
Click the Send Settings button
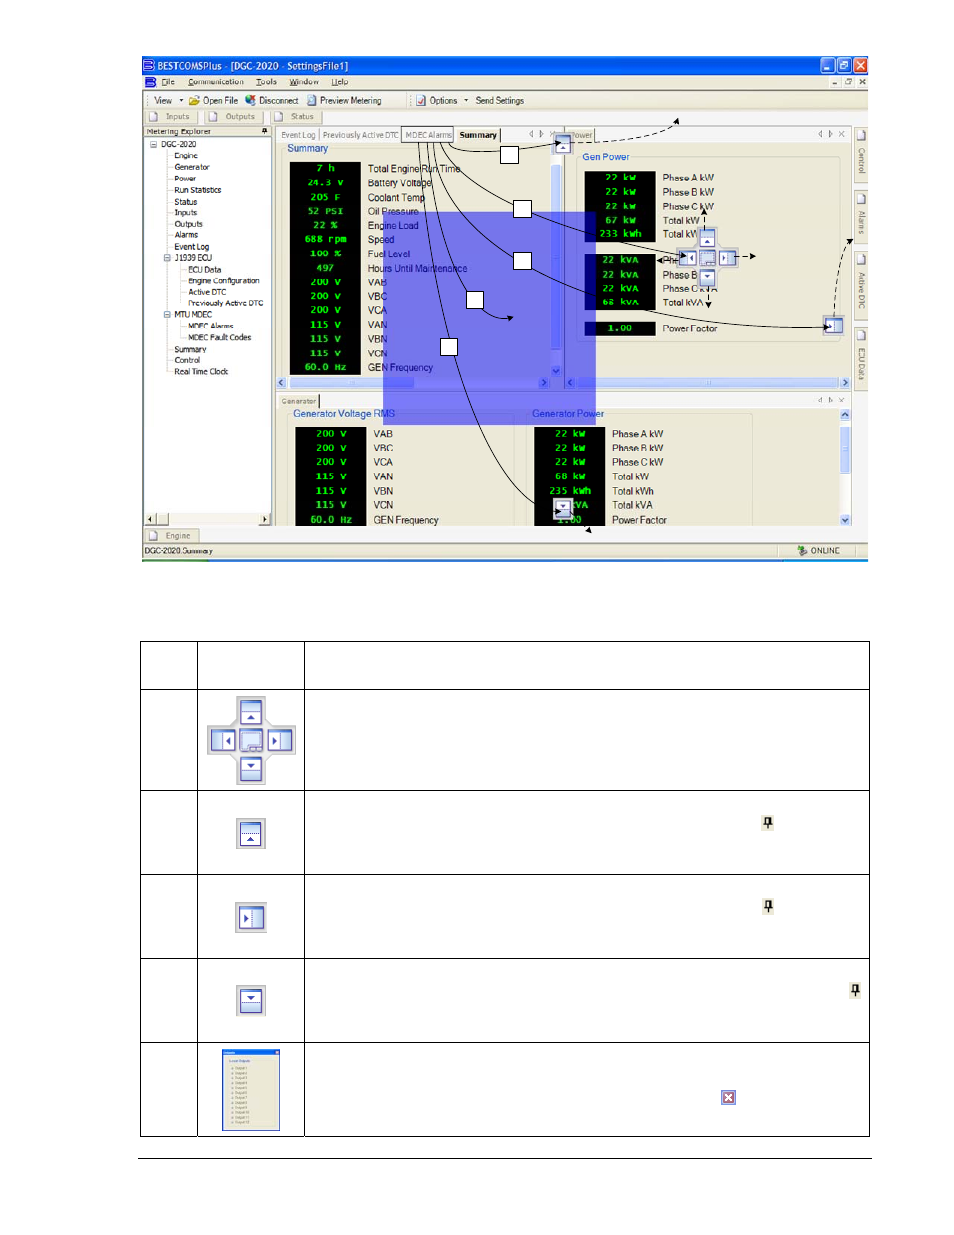pyautogui.click(x=499, y=100)
